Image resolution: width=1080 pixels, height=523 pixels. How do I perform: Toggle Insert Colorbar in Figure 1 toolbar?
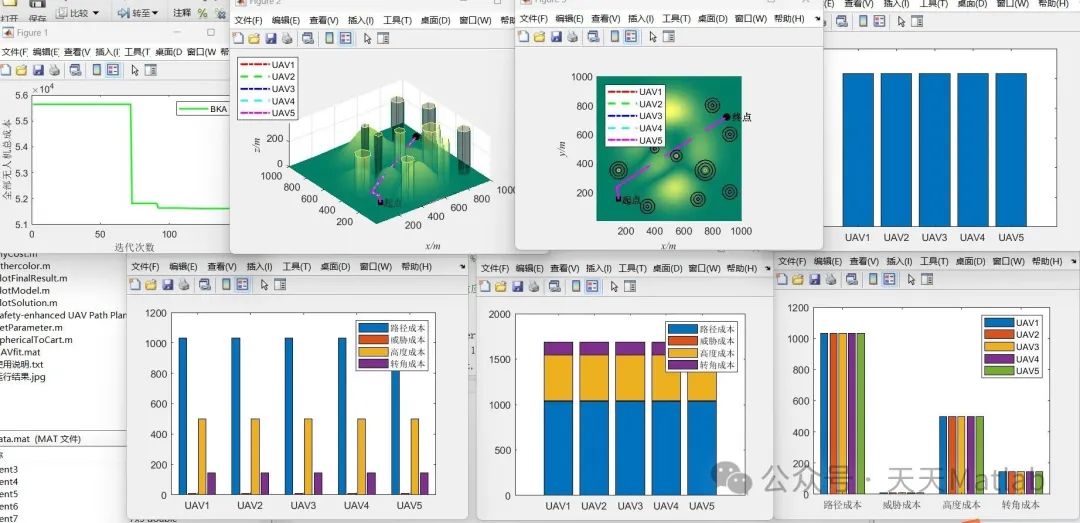point(96,70)
